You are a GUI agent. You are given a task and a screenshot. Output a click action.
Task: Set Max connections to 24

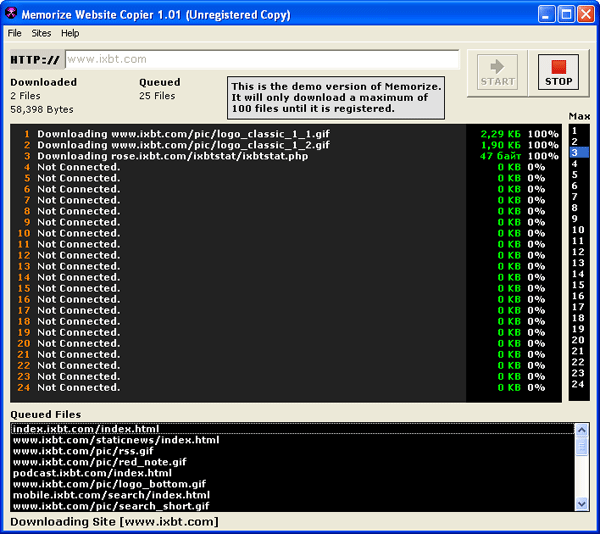[578, 384]
